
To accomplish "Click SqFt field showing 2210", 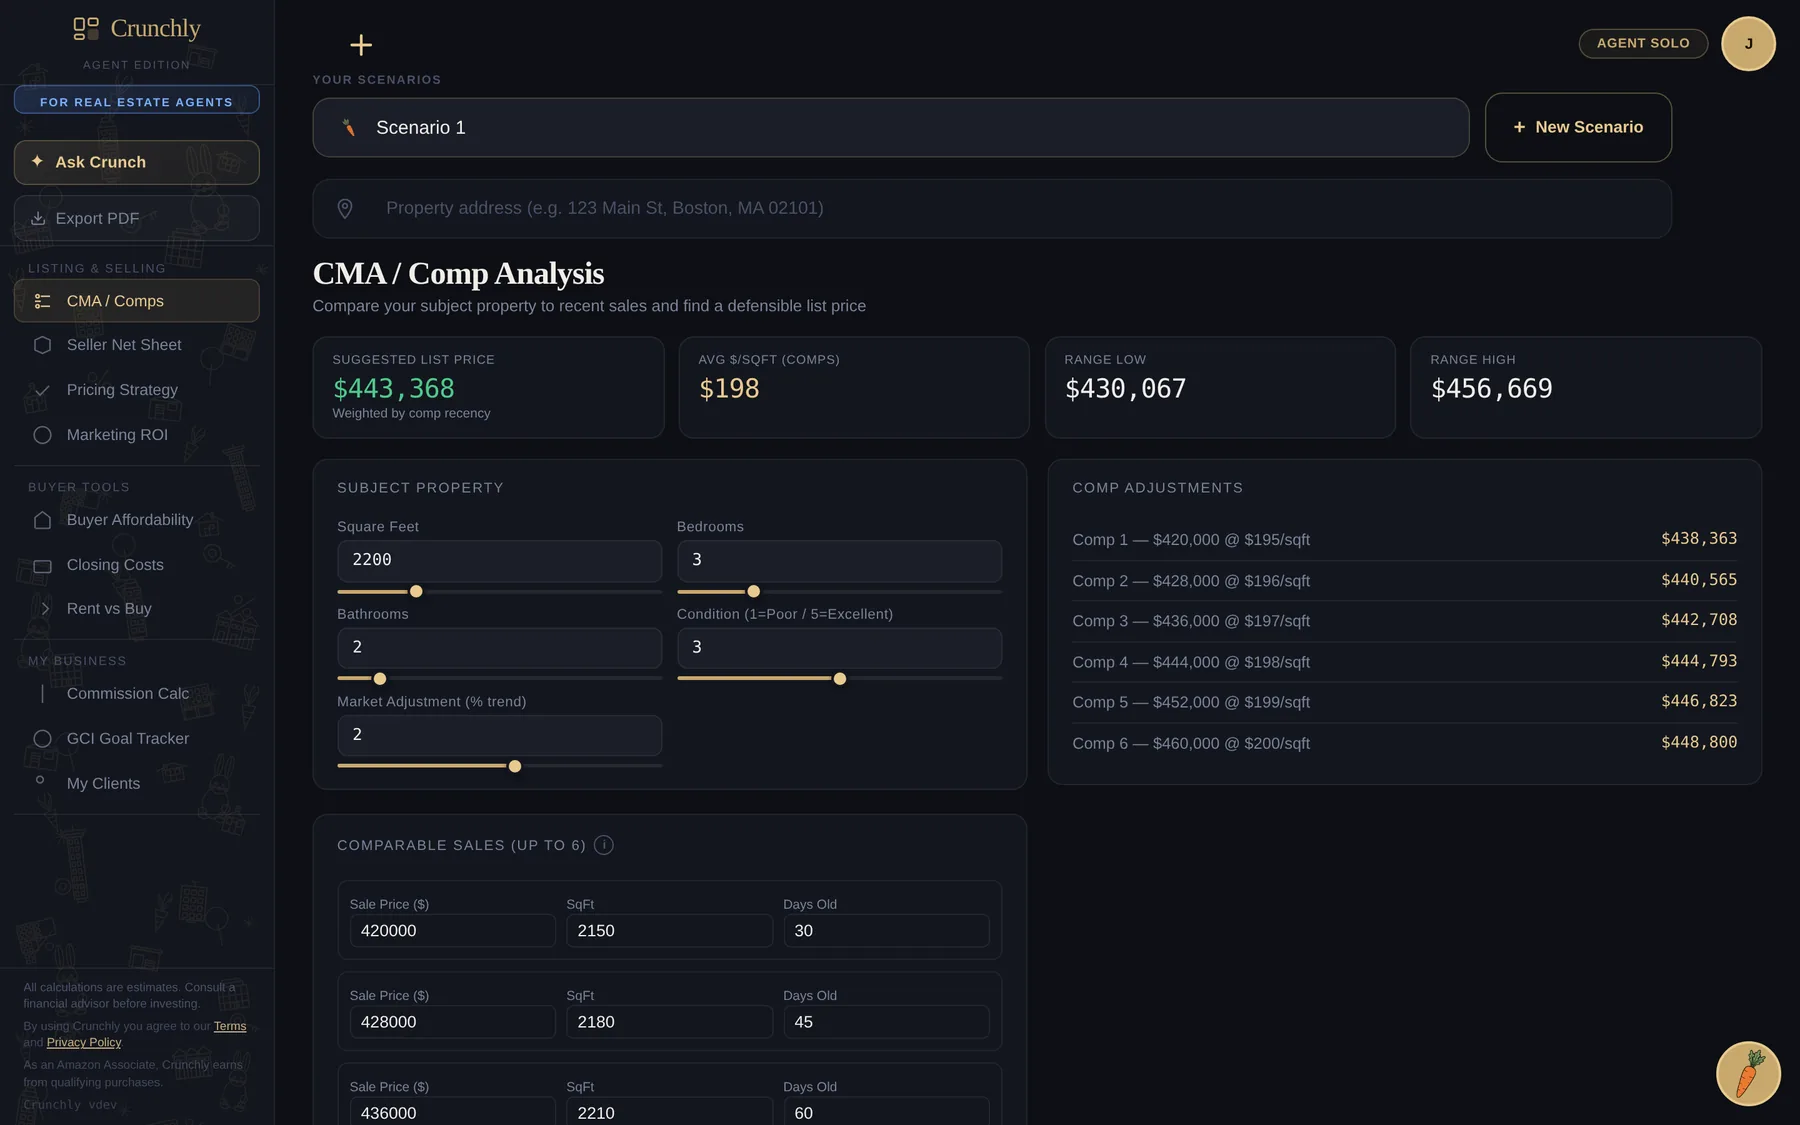I will (x=669, y=1111).
